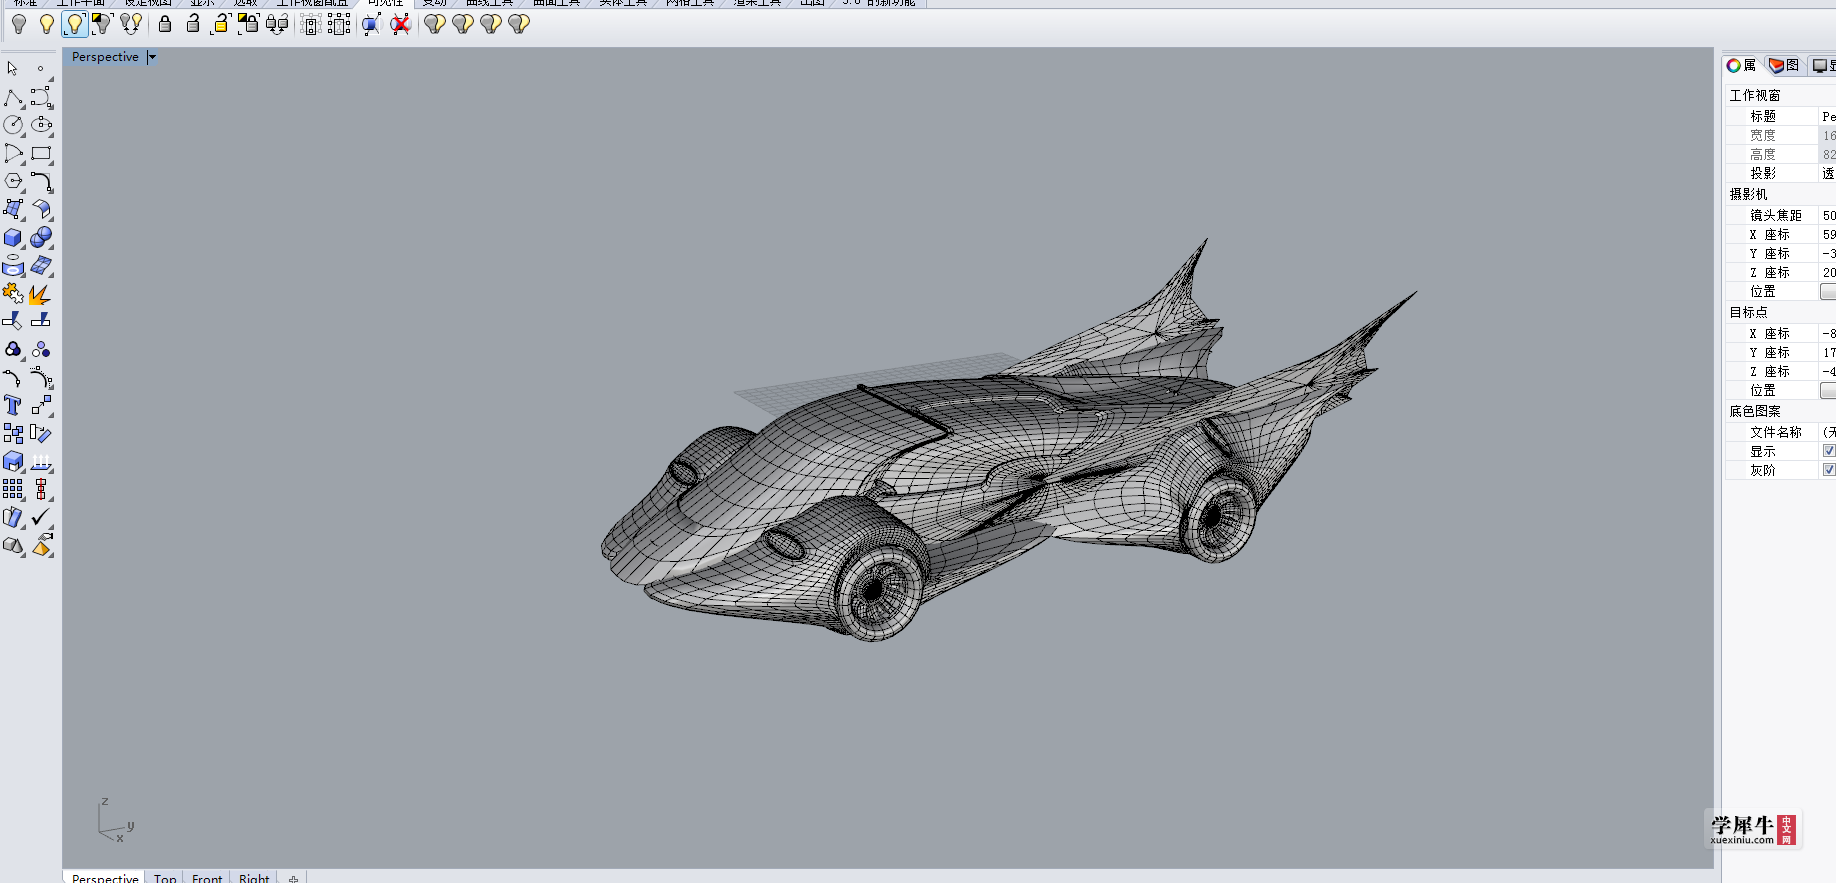Toggle the 灰阶 grayscale checkbox
Viewport: 1836px width, 883px height.
coord(1829,470)
